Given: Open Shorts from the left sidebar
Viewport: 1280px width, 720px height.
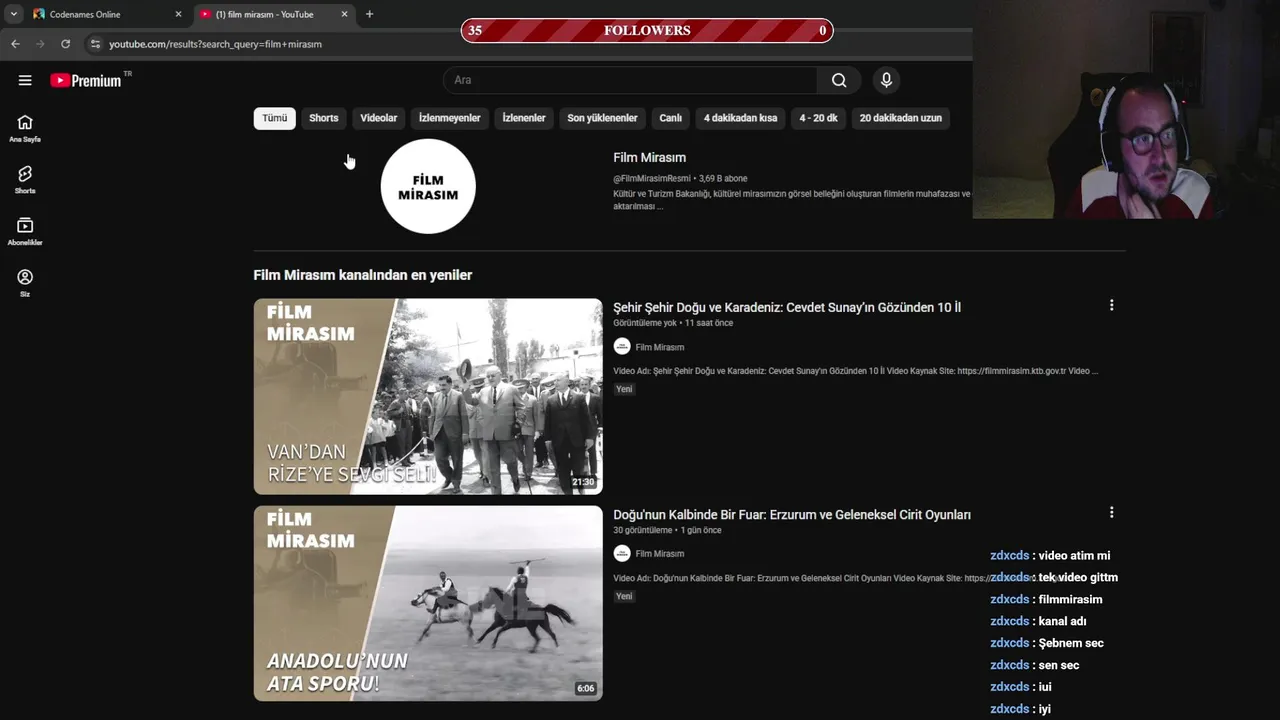Looking at the screenshot, I should (25, 180).
